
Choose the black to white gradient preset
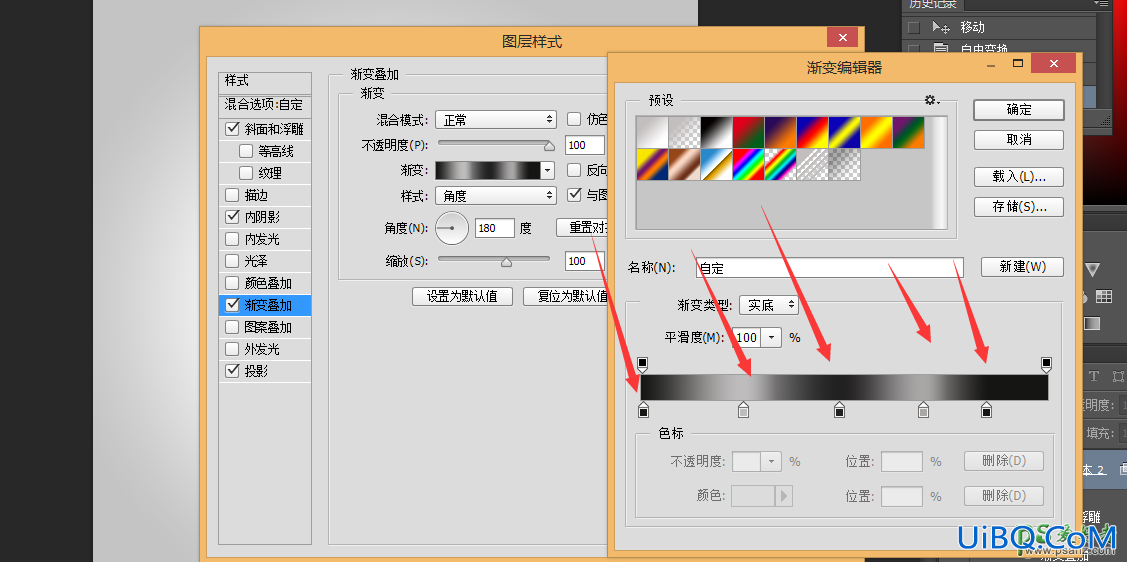(717, 132)
